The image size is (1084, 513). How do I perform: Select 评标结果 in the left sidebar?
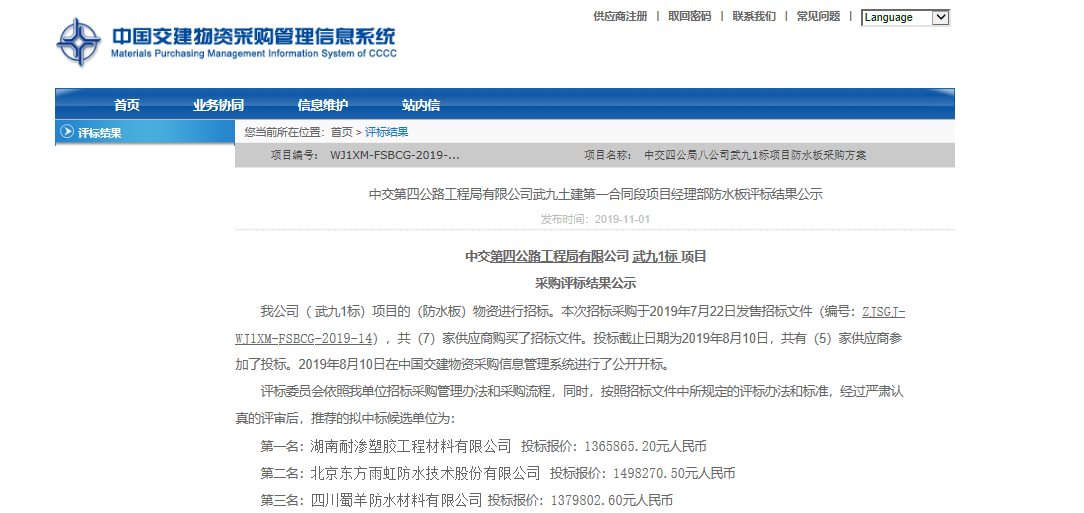click(x=100, y=133)
